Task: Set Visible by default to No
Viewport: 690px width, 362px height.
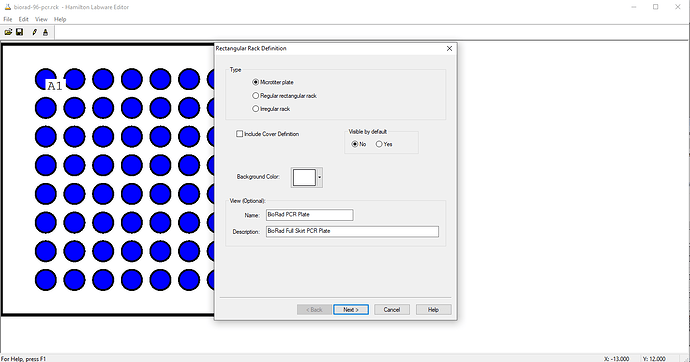Action: [x=355, y=144]
